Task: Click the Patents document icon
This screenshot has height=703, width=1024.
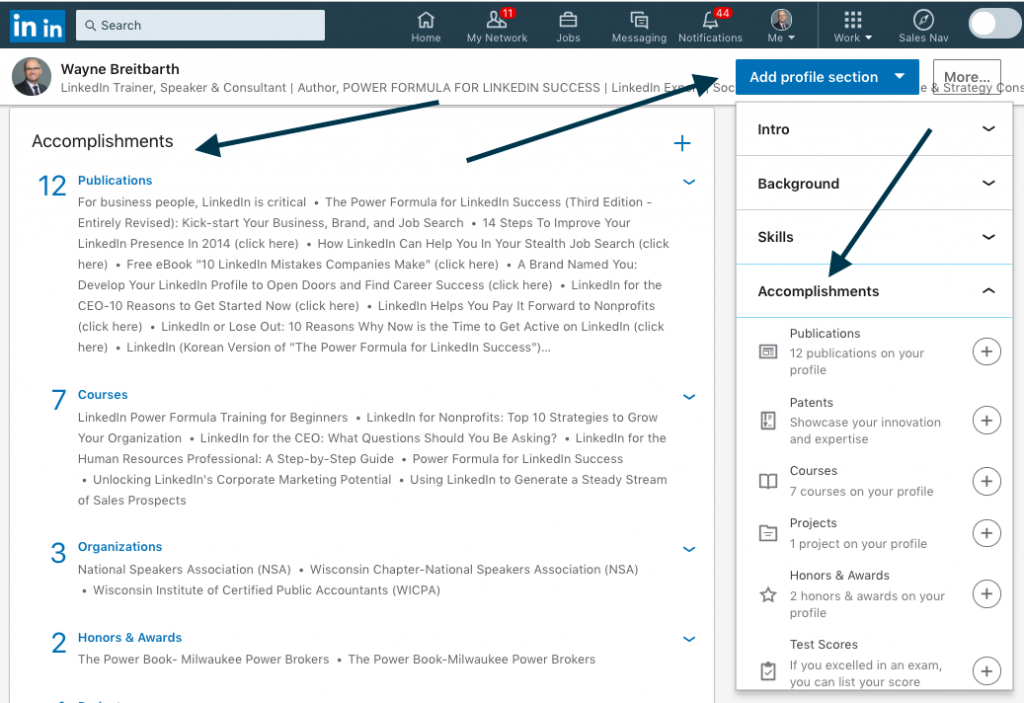Action: pyautogui.click(x=768, y=420)
